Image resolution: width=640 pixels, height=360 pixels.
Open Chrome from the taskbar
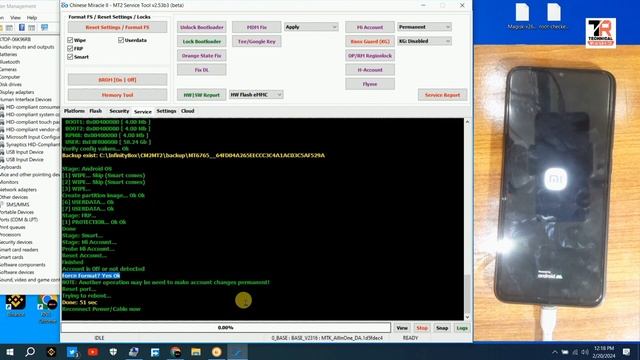[x=176, y=351]
